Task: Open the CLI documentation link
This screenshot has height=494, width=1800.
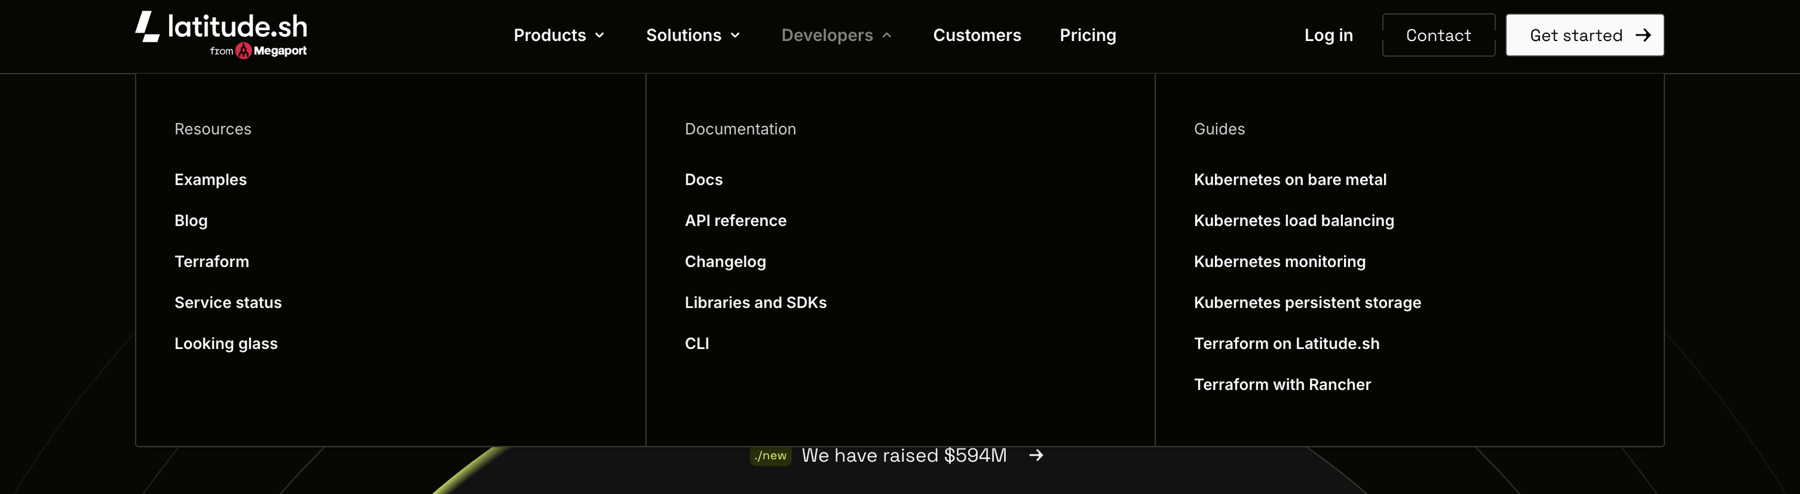Action: tap(697, 344)
